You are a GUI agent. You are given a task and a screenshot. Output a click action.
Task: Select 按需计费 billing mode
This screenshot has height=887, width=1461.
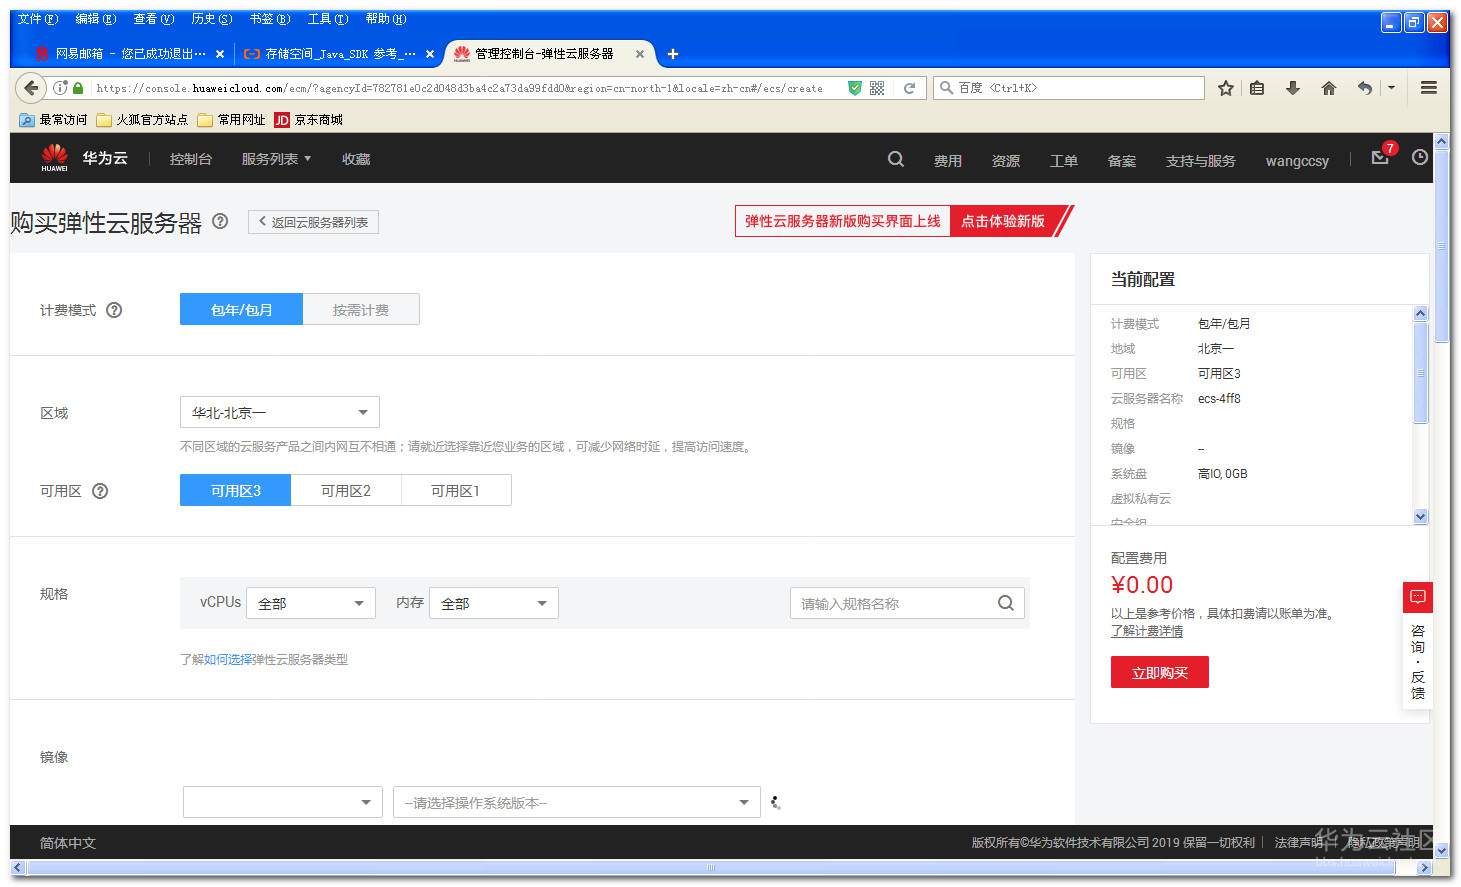coord(361,310)
